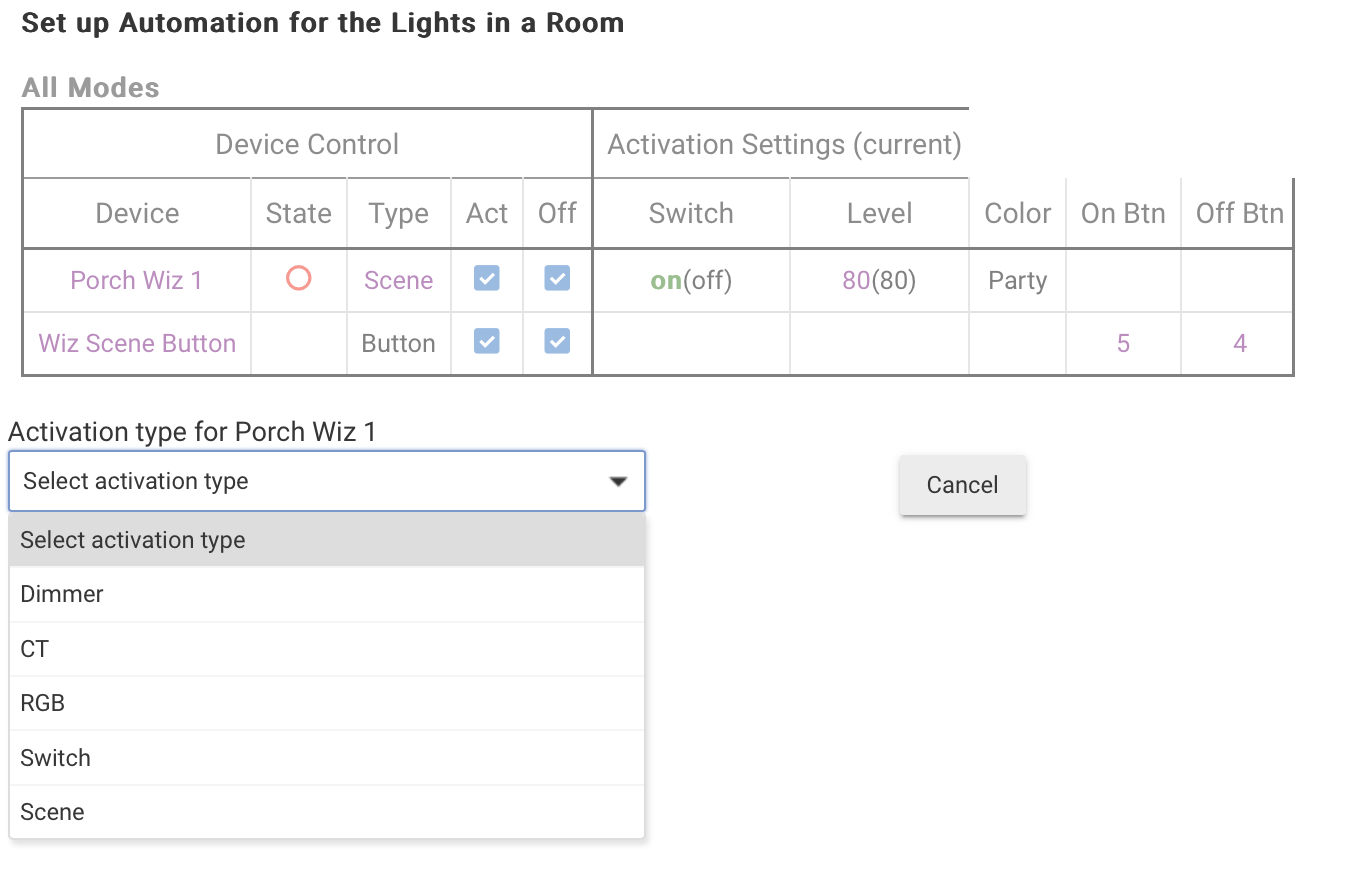
Task: Click the green 'on' switch value
Action: coord(666,281)
